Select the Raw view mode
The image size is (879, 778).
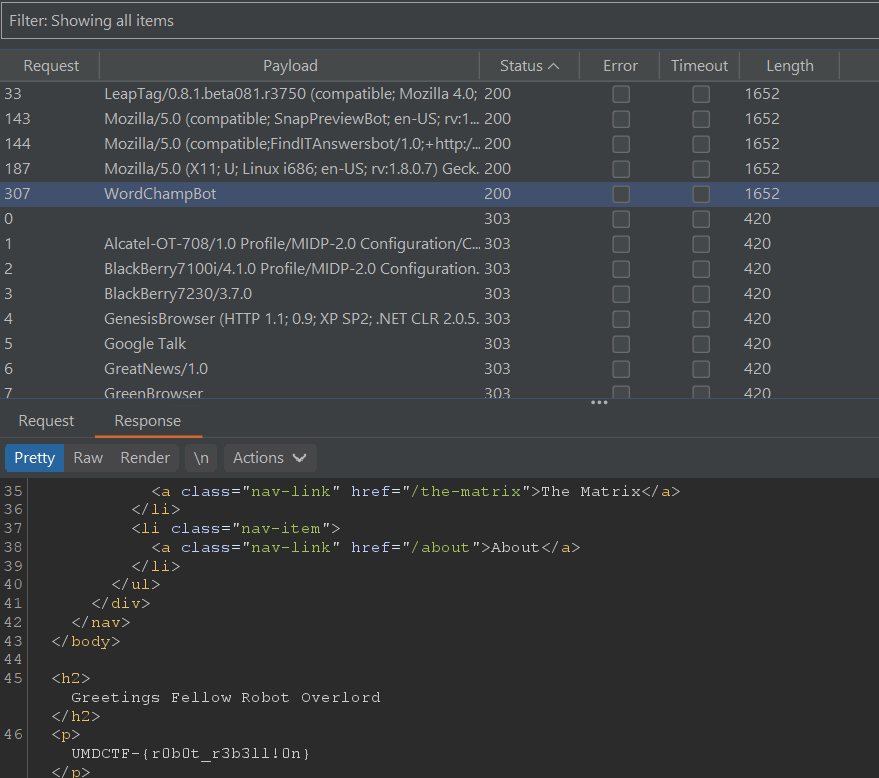[88, 458]
